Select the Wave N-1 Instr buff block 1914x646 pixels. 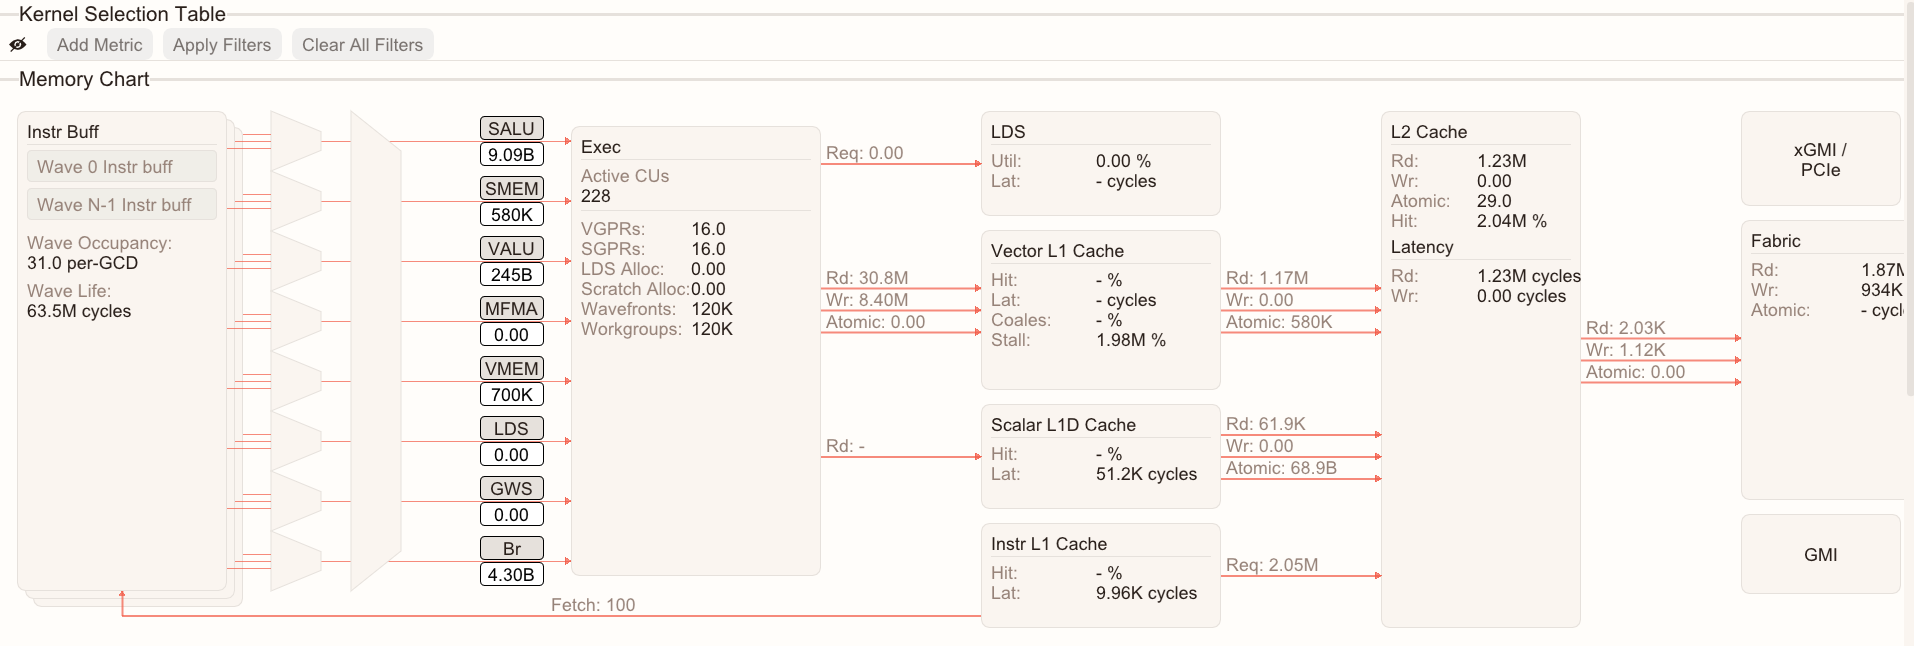(121, 205)
